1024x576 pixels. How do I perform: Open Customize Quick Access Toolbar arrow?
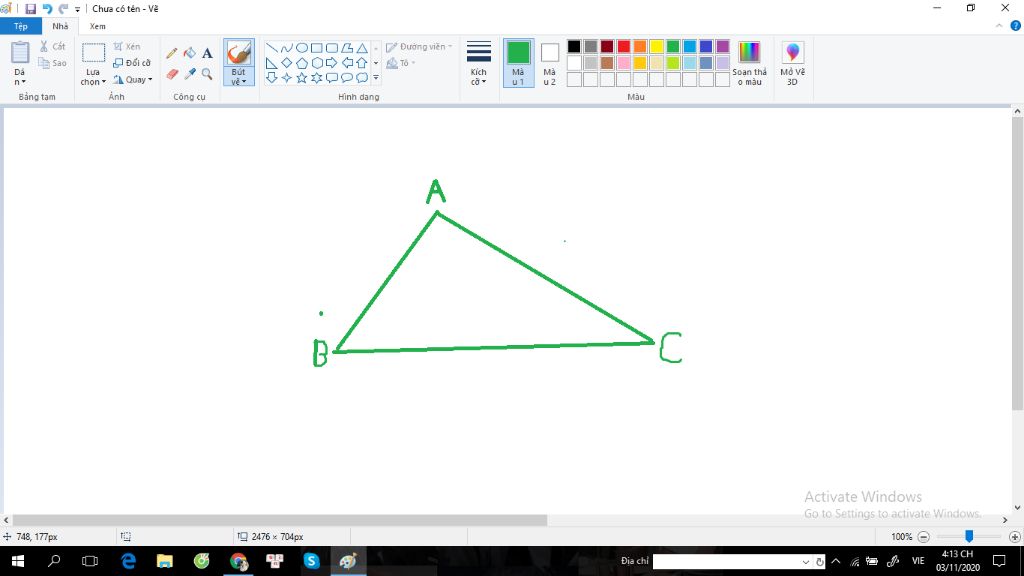[x=77, y=9]
